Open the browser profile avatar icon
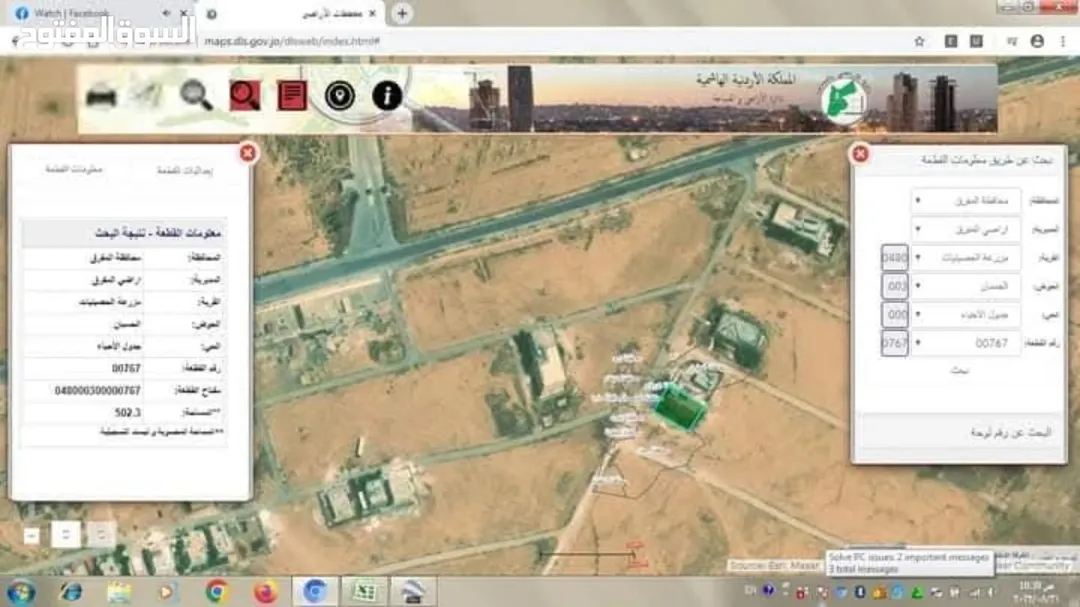The width and height of the screenshot is (1080, 607). [x=1037, y=41]
